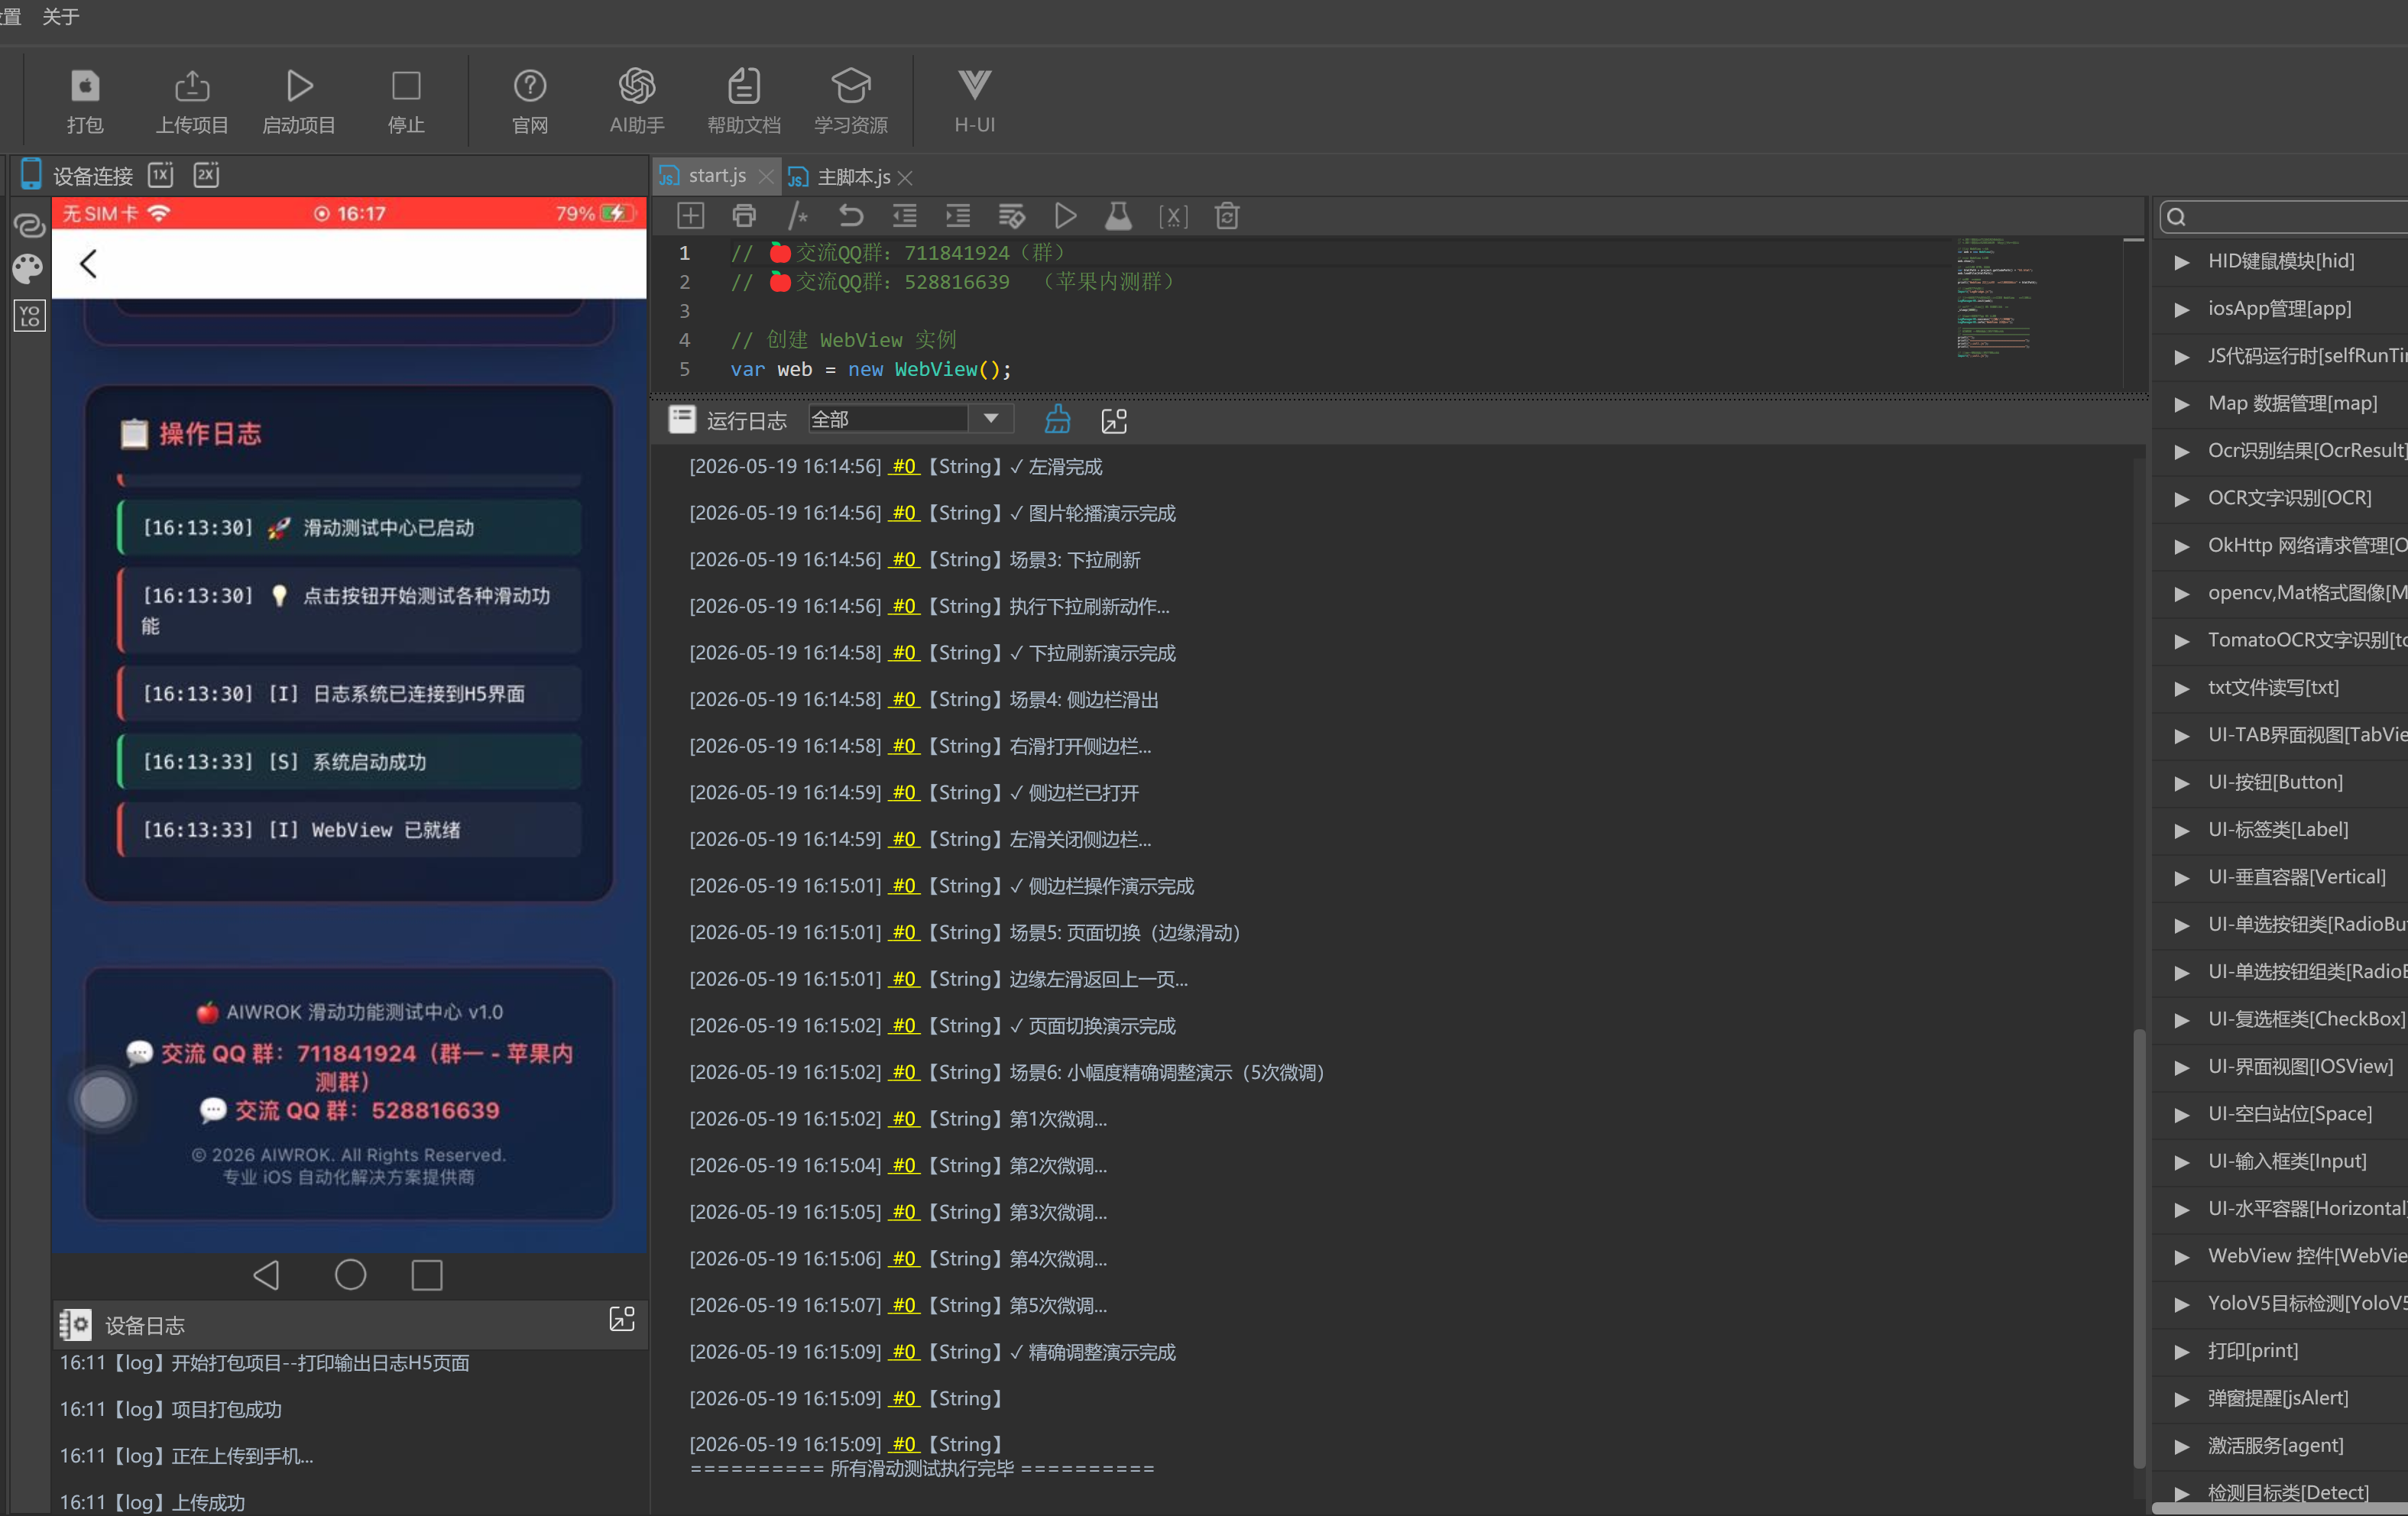Tap the phone home circle button
This screenshot has width=2408, height=1516.
point(350,1275)
